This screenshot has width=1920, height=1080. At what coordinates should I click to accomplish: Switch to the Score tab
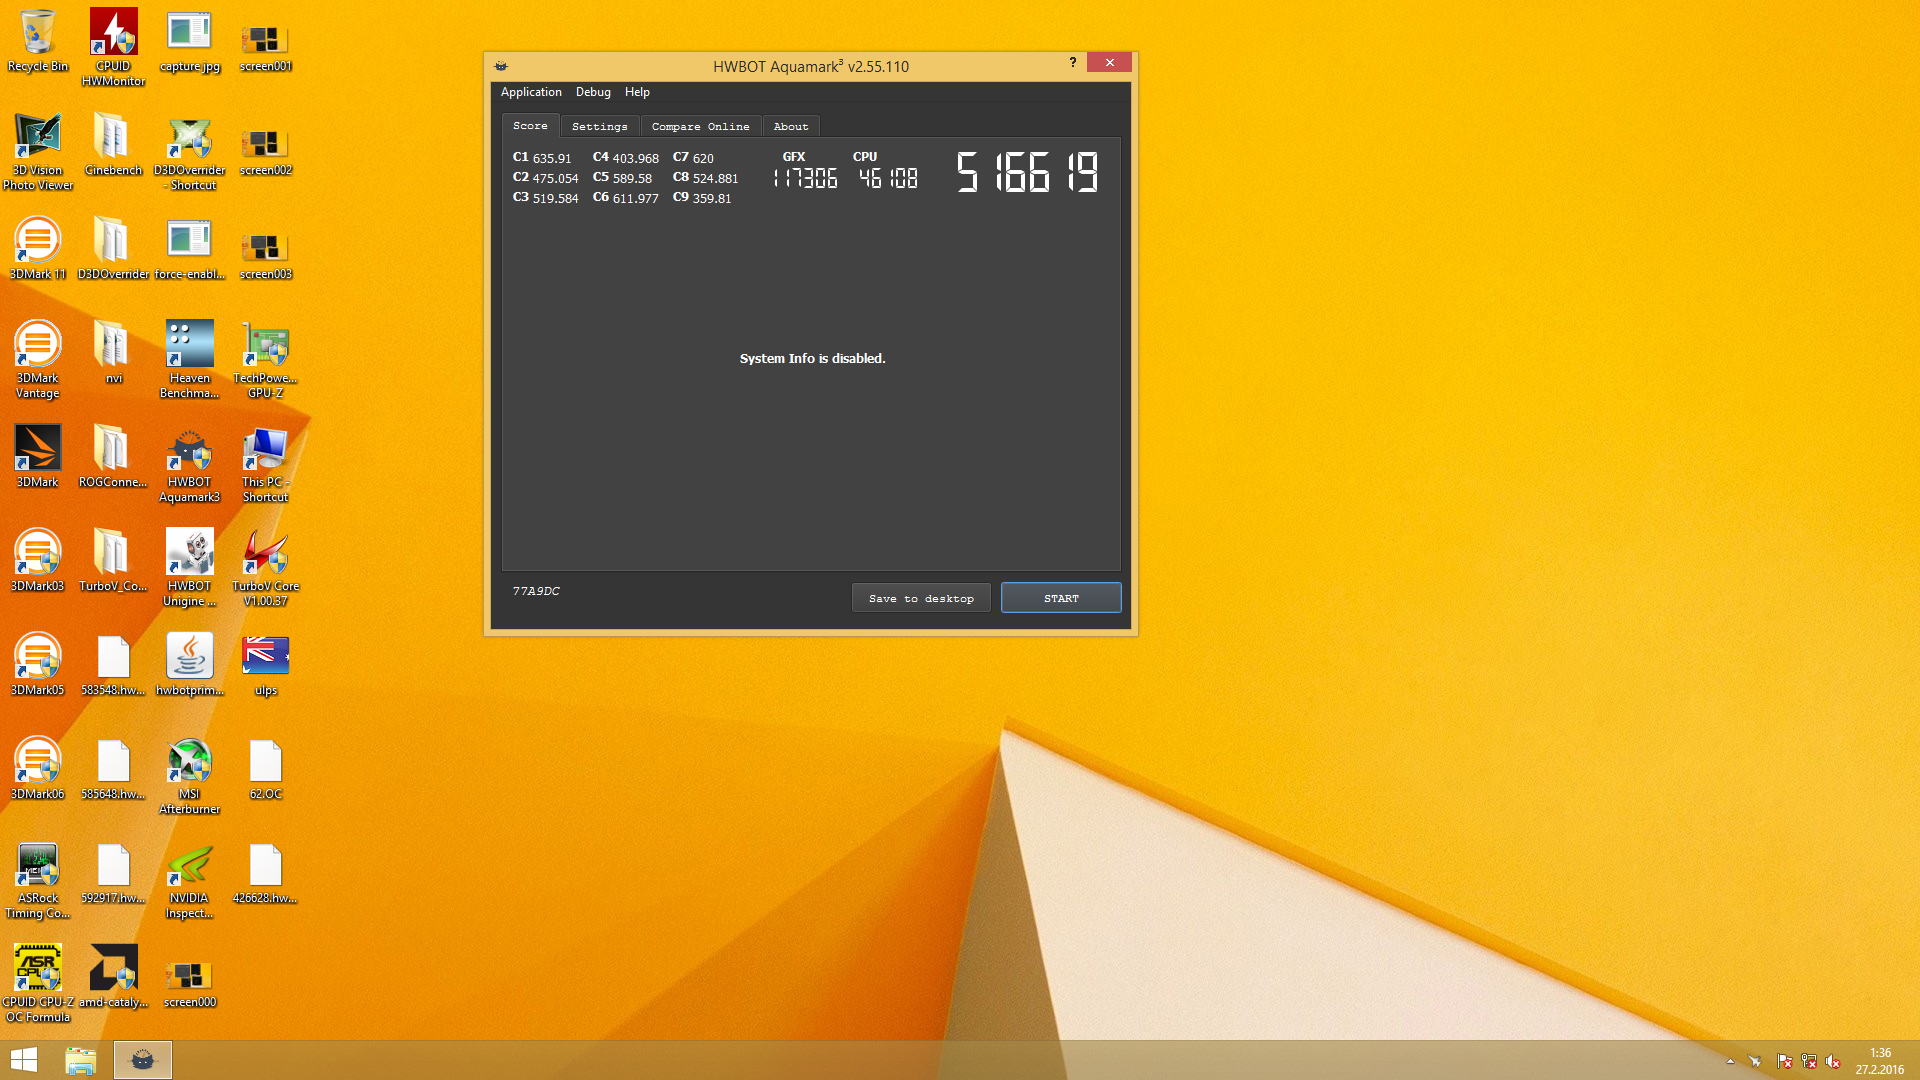[x=530, y=126]
